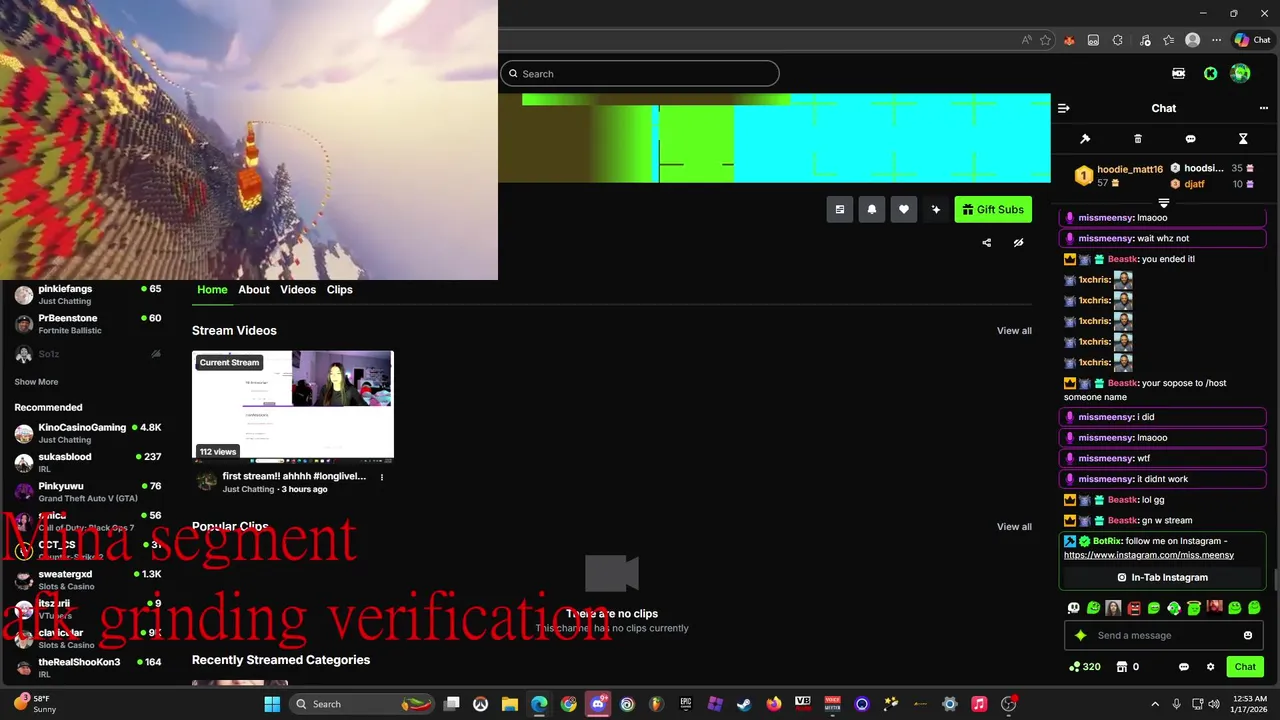Image resolution: width=1280 pixels, height=720 pixels.
Task: Click the green sparkle icon in message box
Action: [1080, 635]
